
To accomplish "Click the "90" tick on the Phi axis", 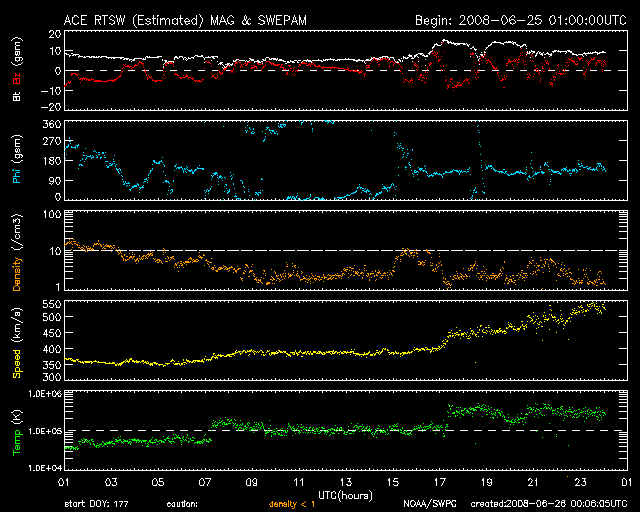I will [x=55, y=180].
